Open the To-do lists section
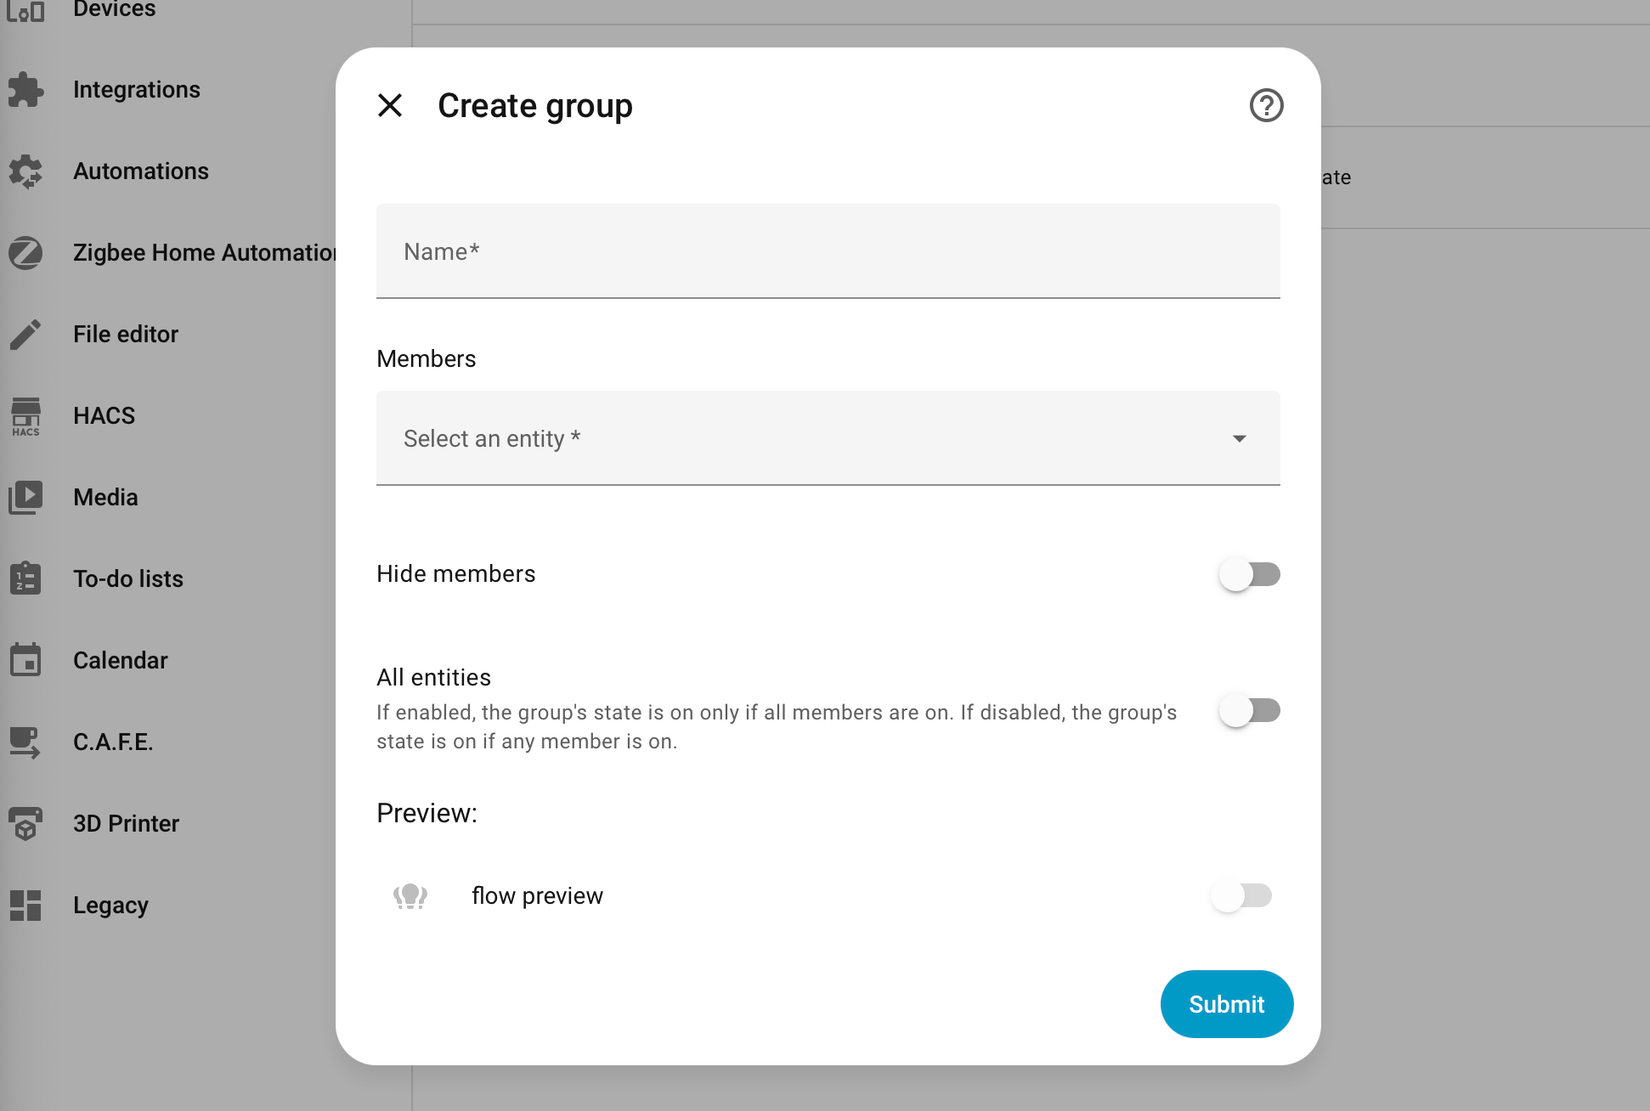Viewport: 1650px width, 1111px height. click(27, 578)
